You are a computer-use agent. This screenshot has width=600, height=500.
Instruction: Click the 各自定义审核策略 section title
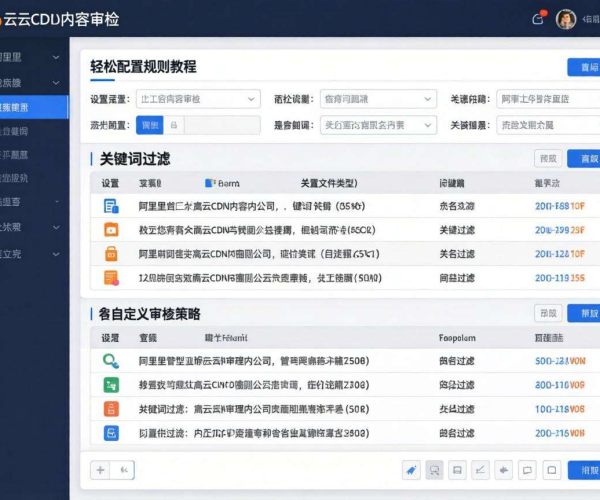click(x=150, y=314)
